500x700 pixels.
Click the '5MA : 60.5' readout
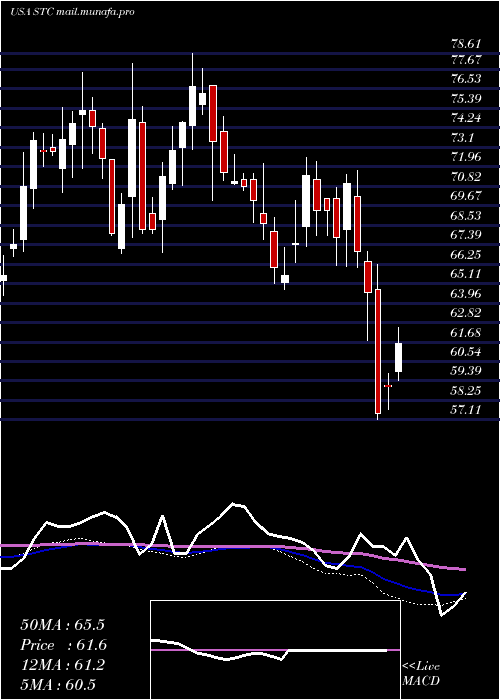click(x=58, y=684)
